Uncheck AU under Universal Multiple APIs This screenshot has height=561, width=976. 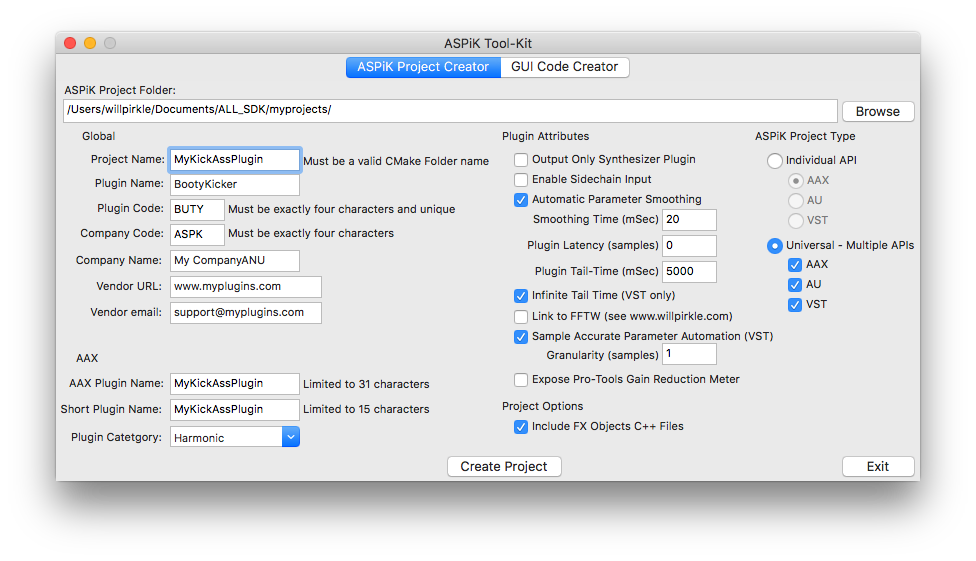(x=795, y=285)
